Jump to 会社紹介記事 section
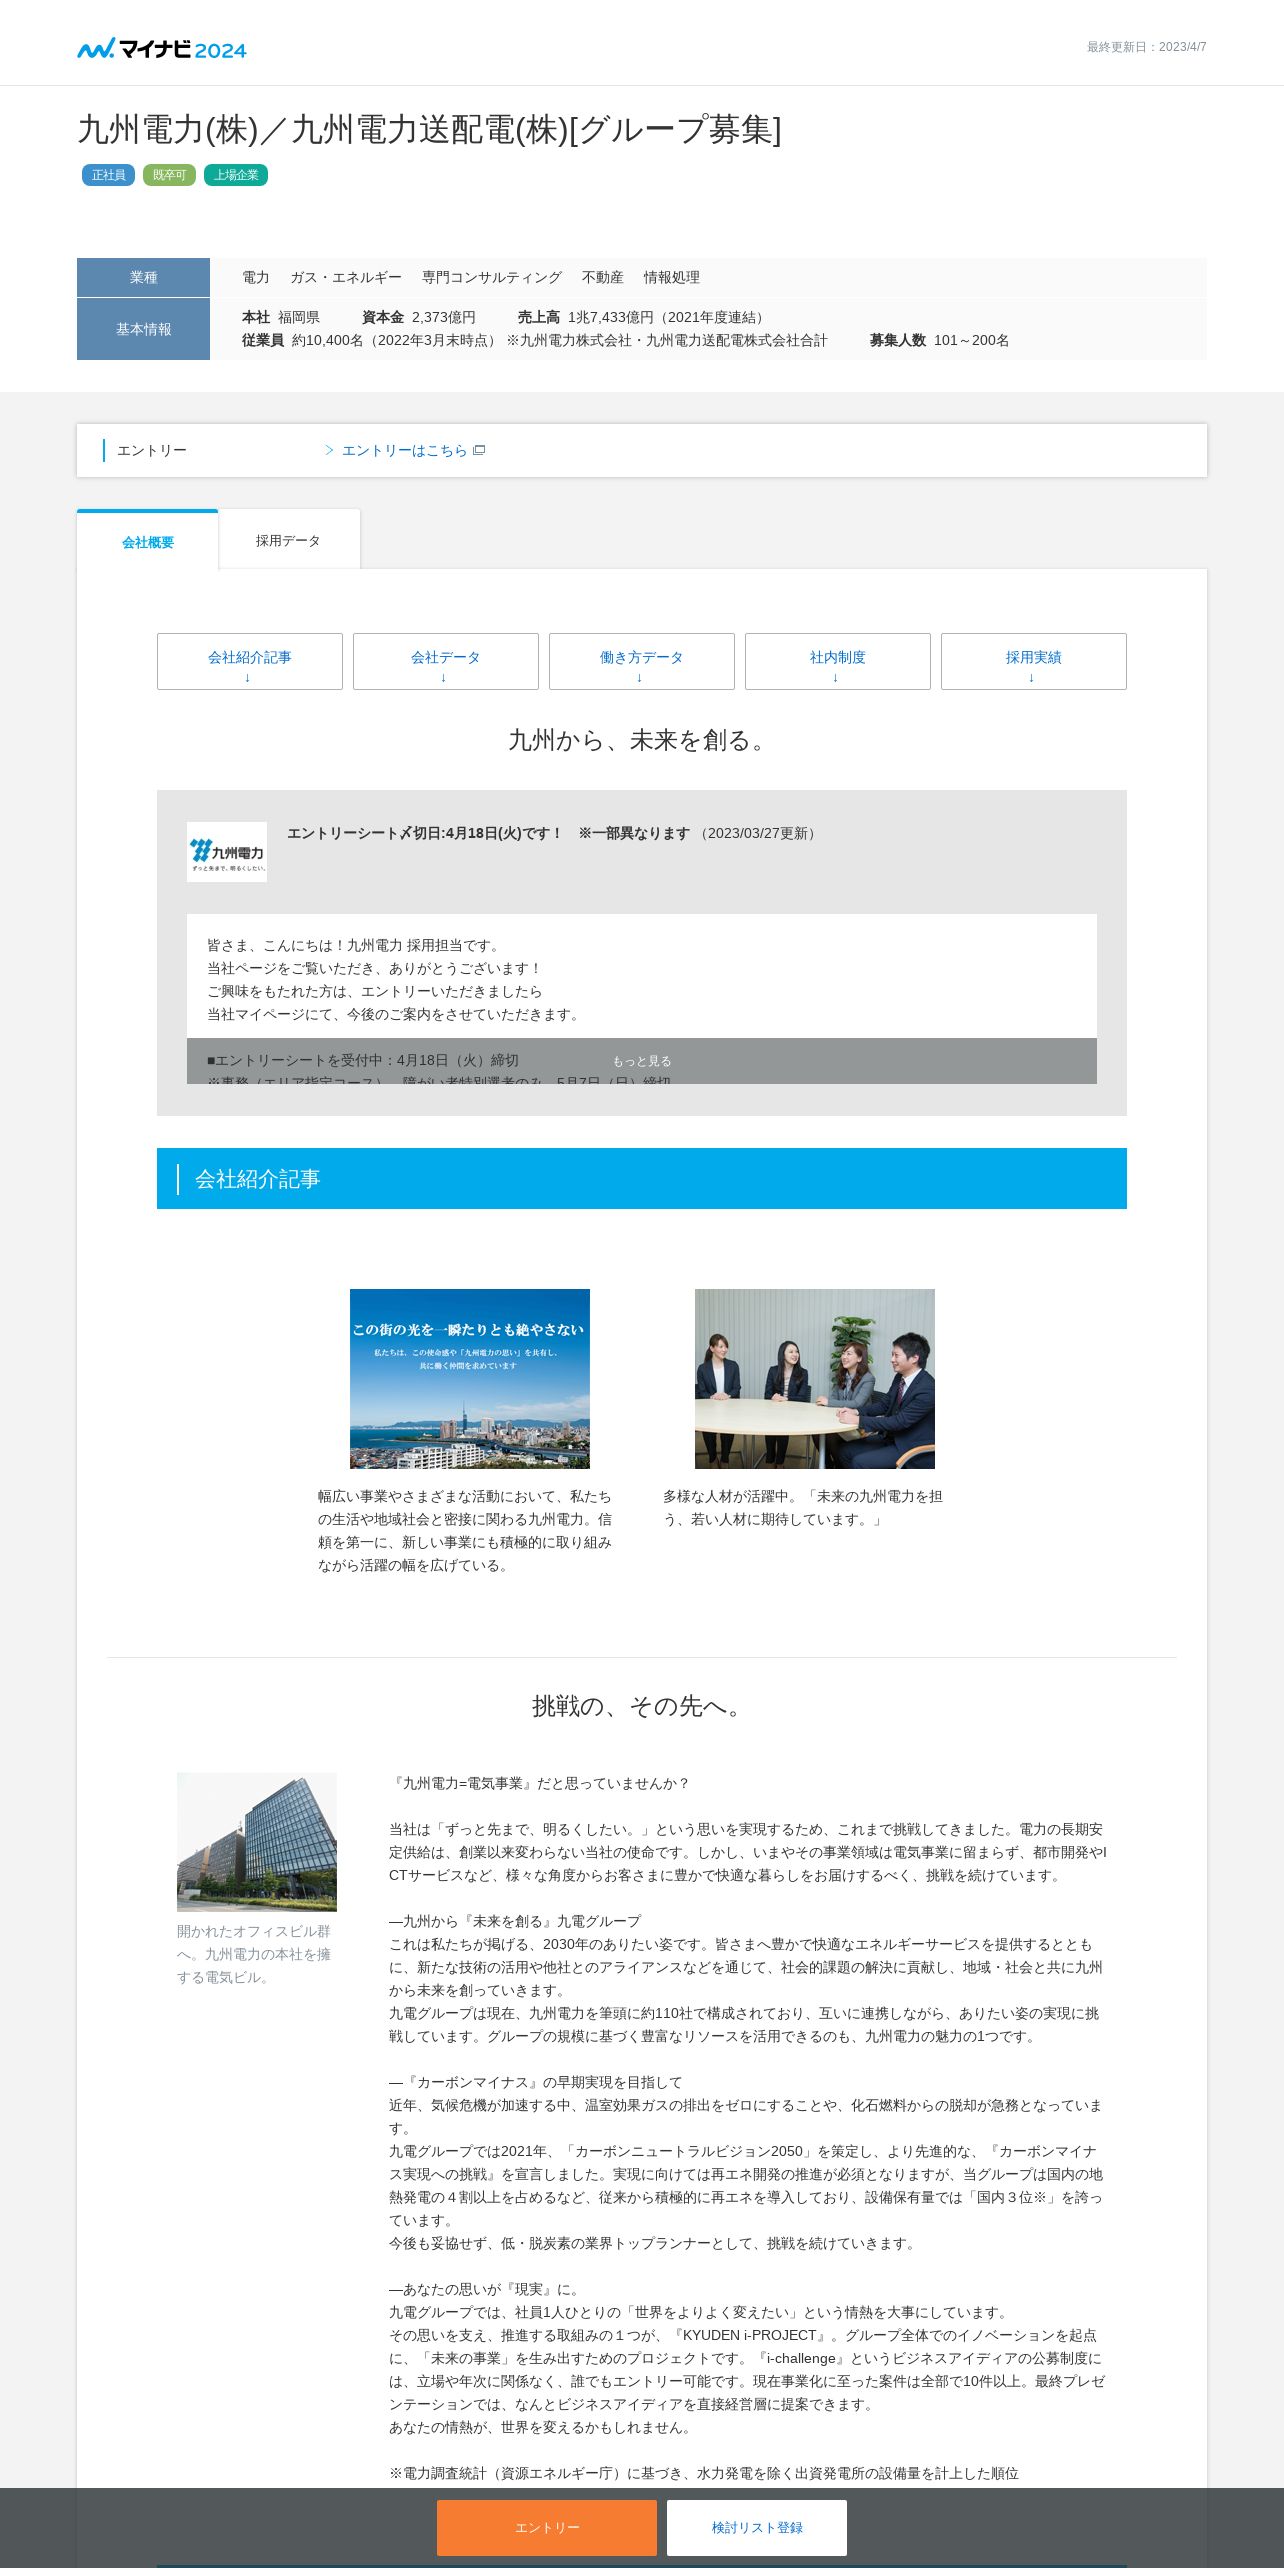The width and height of the screenshot is (1284, 2568). click(x=250, y=661)
